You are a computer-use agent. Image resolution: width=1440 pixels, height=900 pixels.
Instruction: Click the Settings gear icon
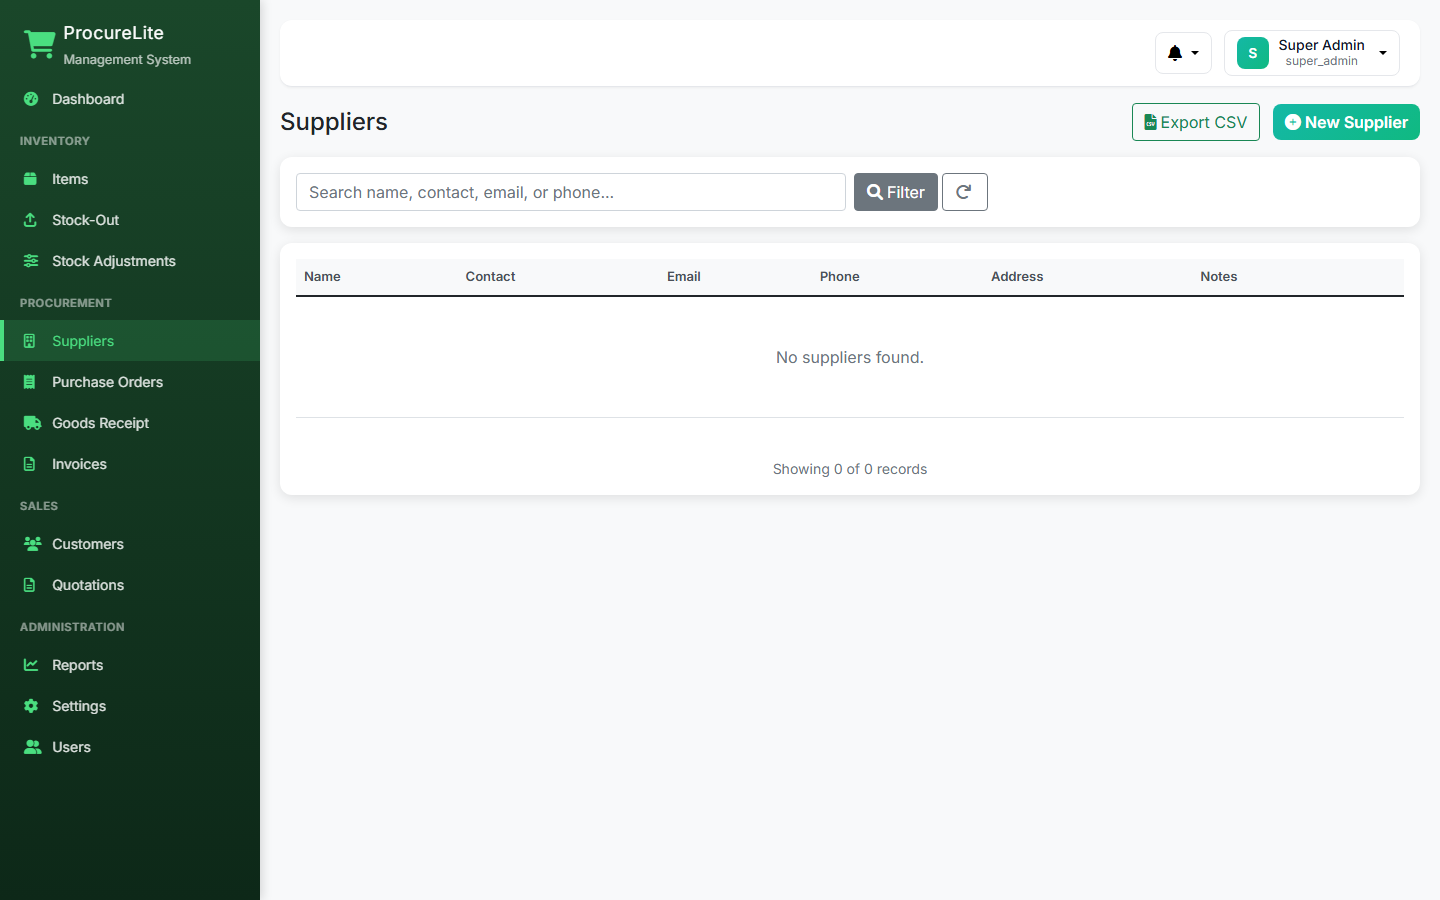(31, 706)
